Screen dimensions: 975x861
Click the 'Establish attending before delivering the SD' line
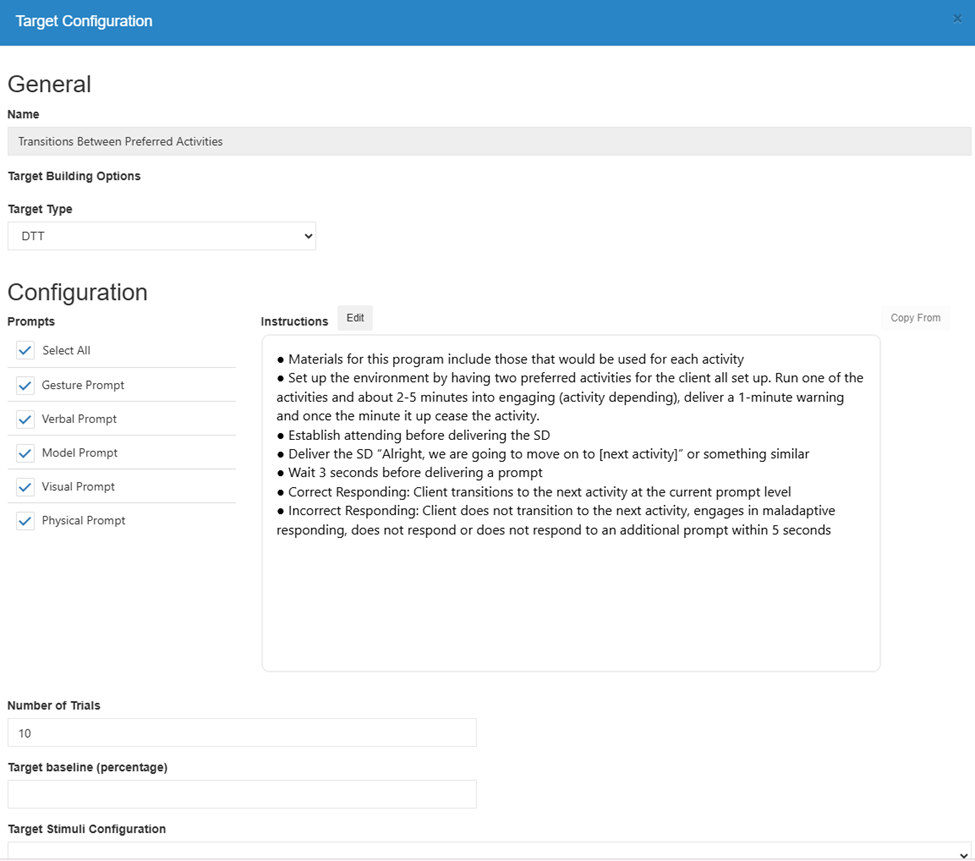click(414, 435)
